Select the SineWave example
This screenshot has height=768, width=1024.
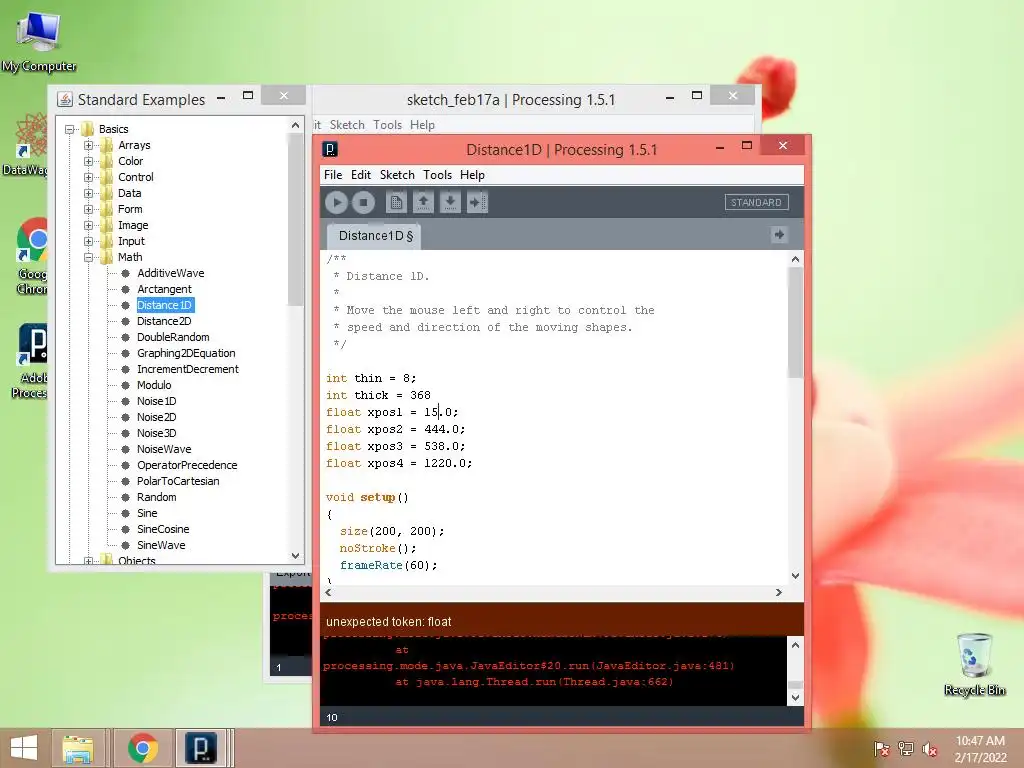pyautogui.click(x=161, y=545)
